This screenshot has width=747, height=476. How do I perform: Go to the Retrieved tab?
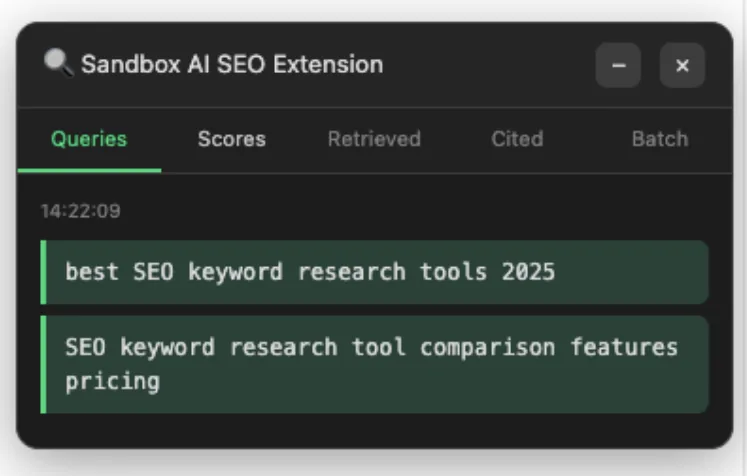coord(374,139)
